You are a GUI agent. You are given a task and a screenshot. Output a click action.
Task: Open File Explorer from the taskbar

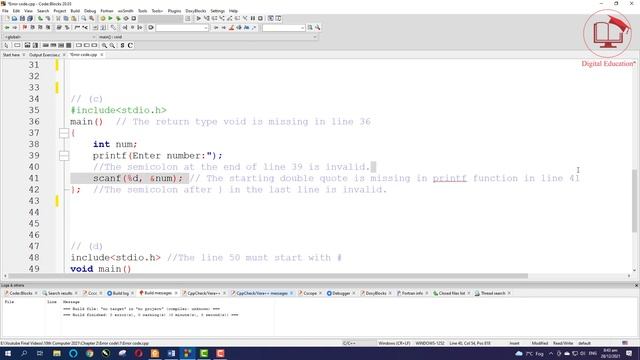click(57, 353)
